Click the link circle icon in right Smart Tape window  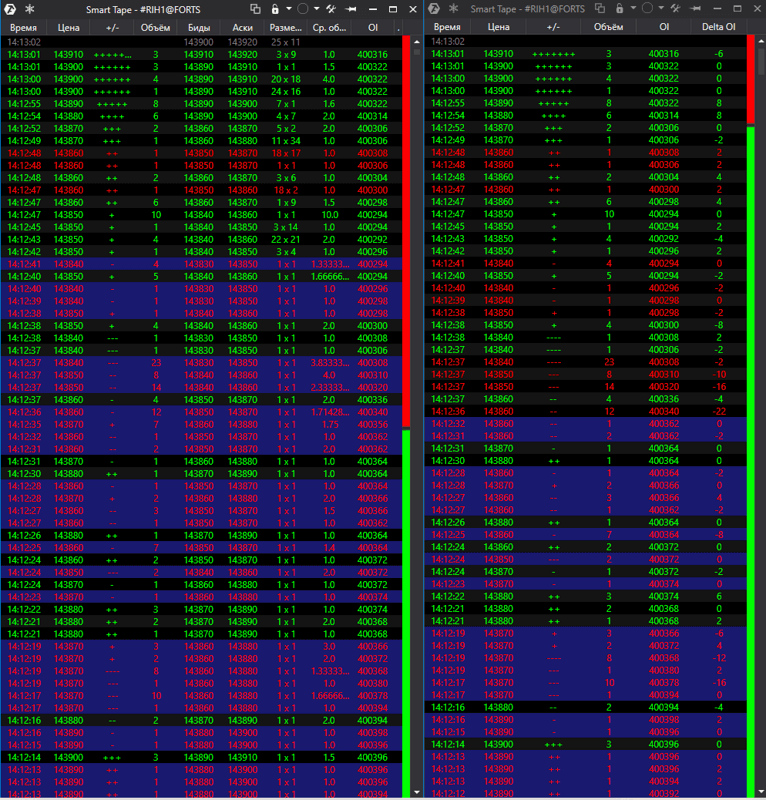[647, 8]
